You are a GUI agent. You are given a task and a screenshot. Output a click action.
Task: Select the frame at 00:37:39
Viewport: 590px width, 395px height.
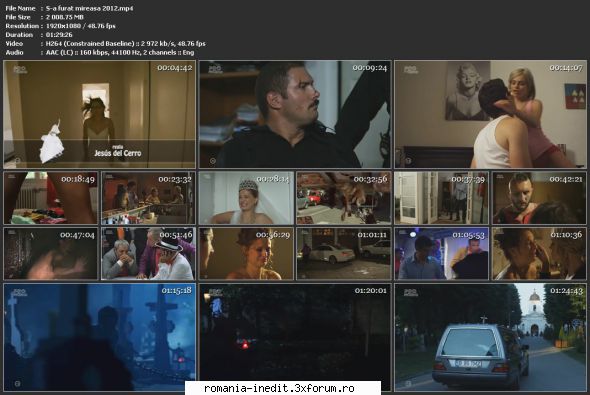point(441,198)
